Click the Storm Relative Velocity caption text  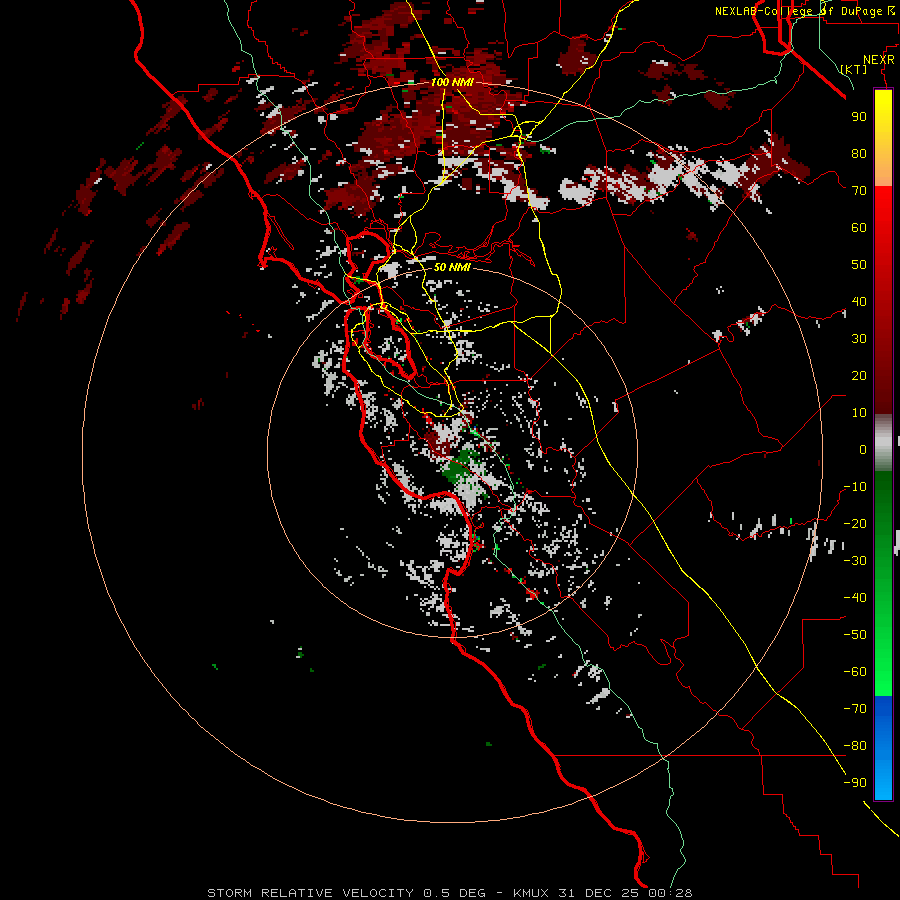(449, 893)
